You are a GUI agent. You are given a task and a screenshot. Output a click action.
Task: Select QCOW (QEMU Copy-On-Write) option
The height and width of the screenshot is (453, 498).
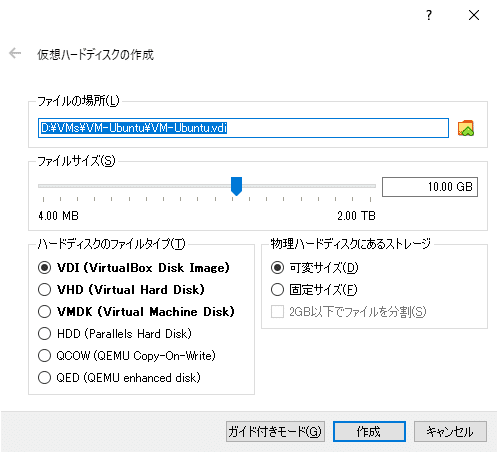127,356
